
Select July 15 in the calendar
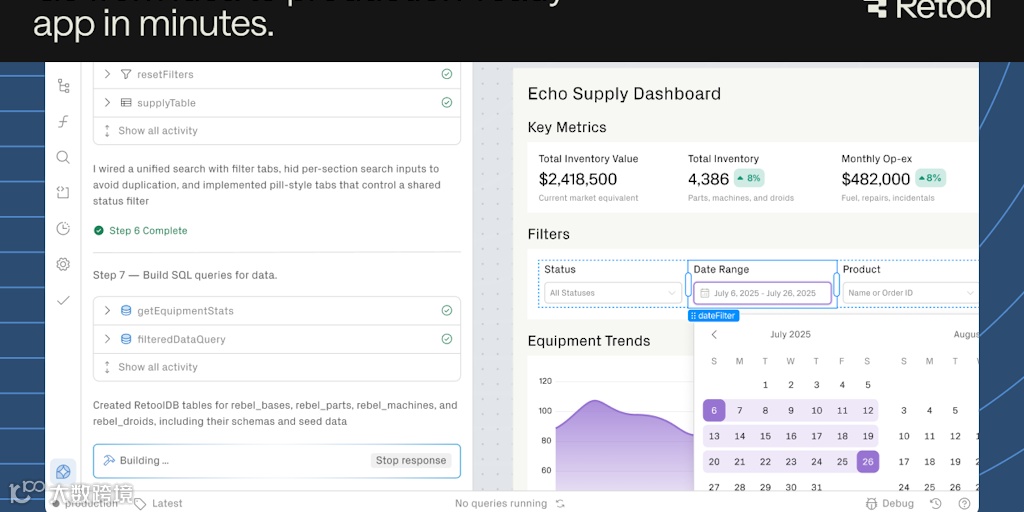765,436
